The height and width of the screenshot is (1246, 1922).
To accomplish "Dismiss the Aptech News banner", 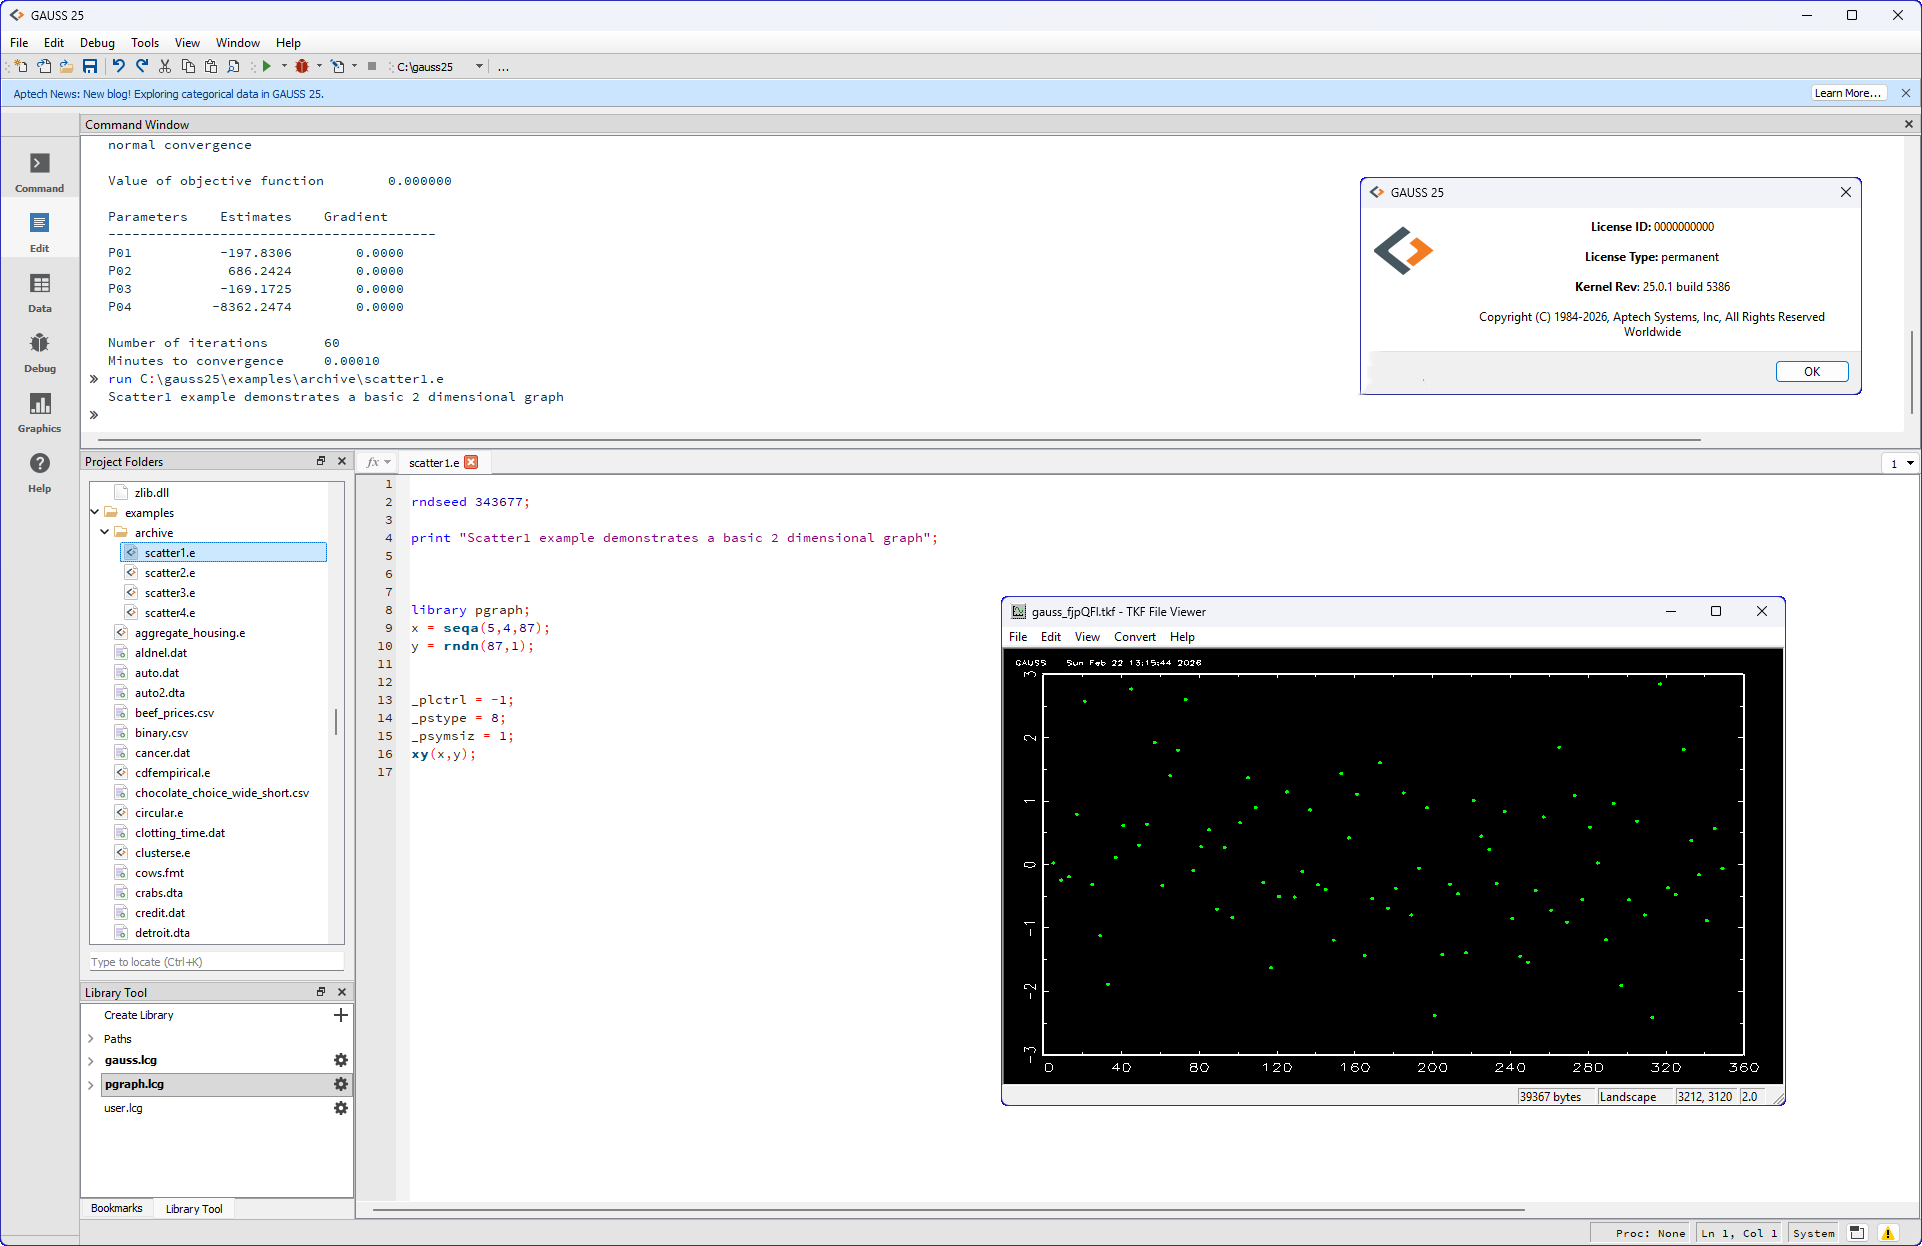I will tap(1906, 93).
